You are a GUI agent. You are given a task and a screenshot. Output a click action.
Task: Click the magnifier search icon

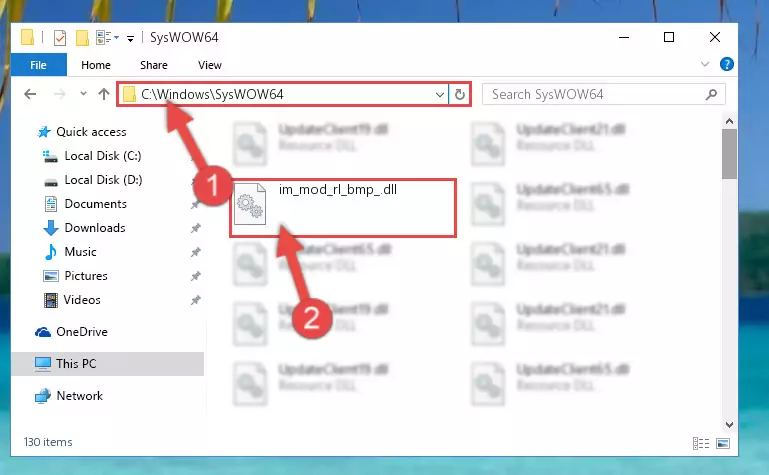pyautogui.click(x=711, y=94)
